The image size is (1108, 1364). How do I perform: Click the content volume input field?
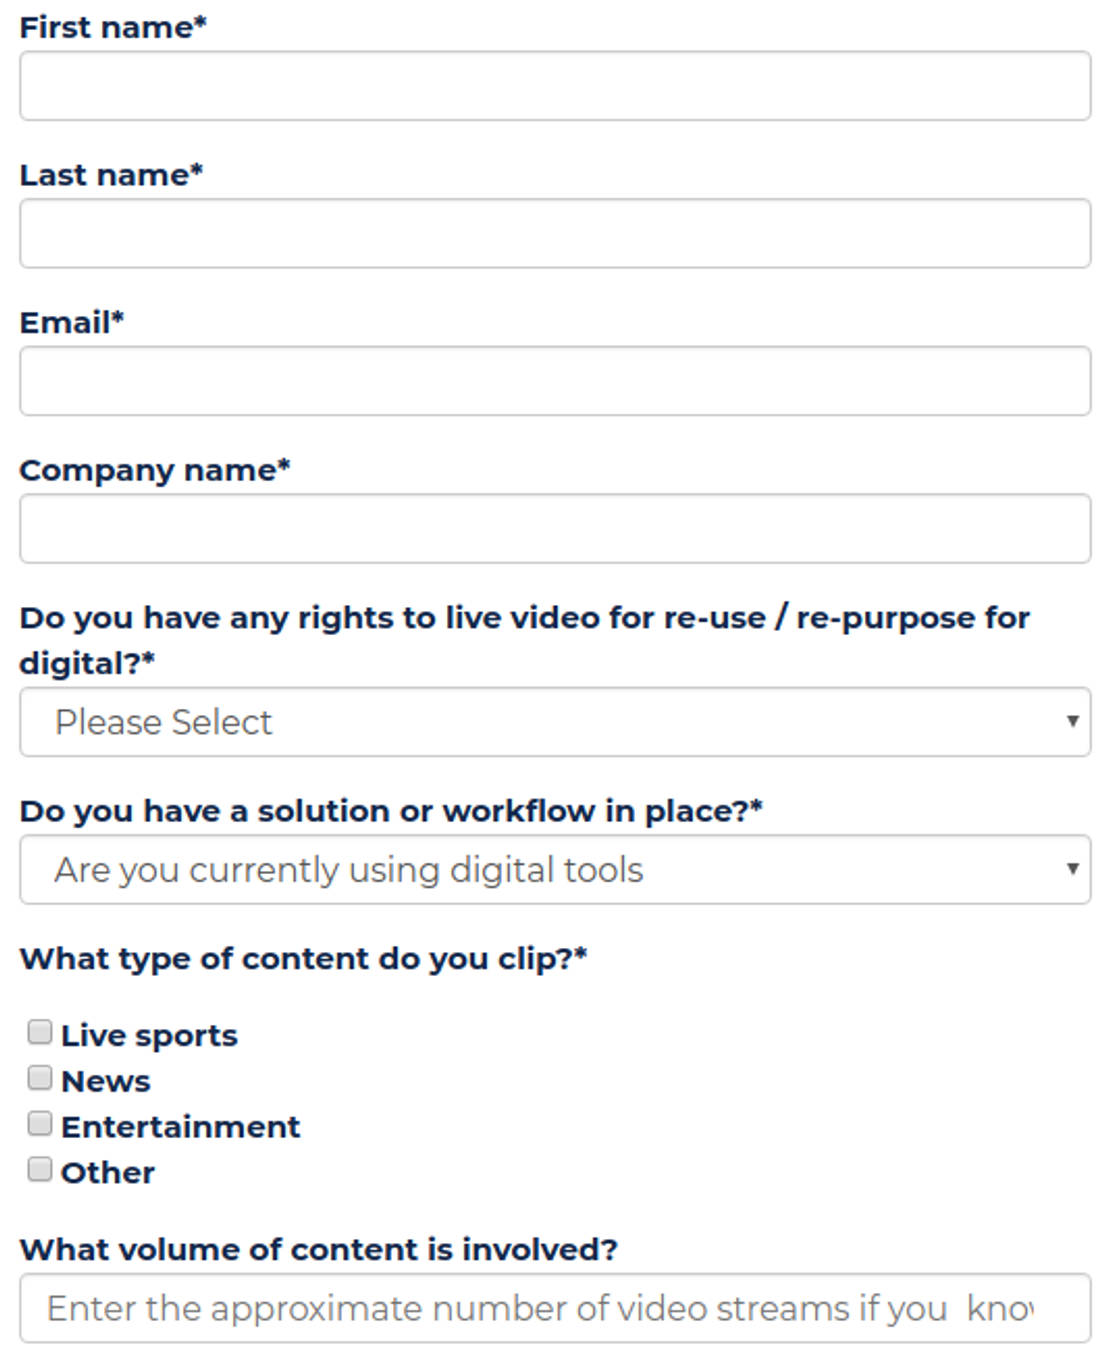[x=554, y=1308]
